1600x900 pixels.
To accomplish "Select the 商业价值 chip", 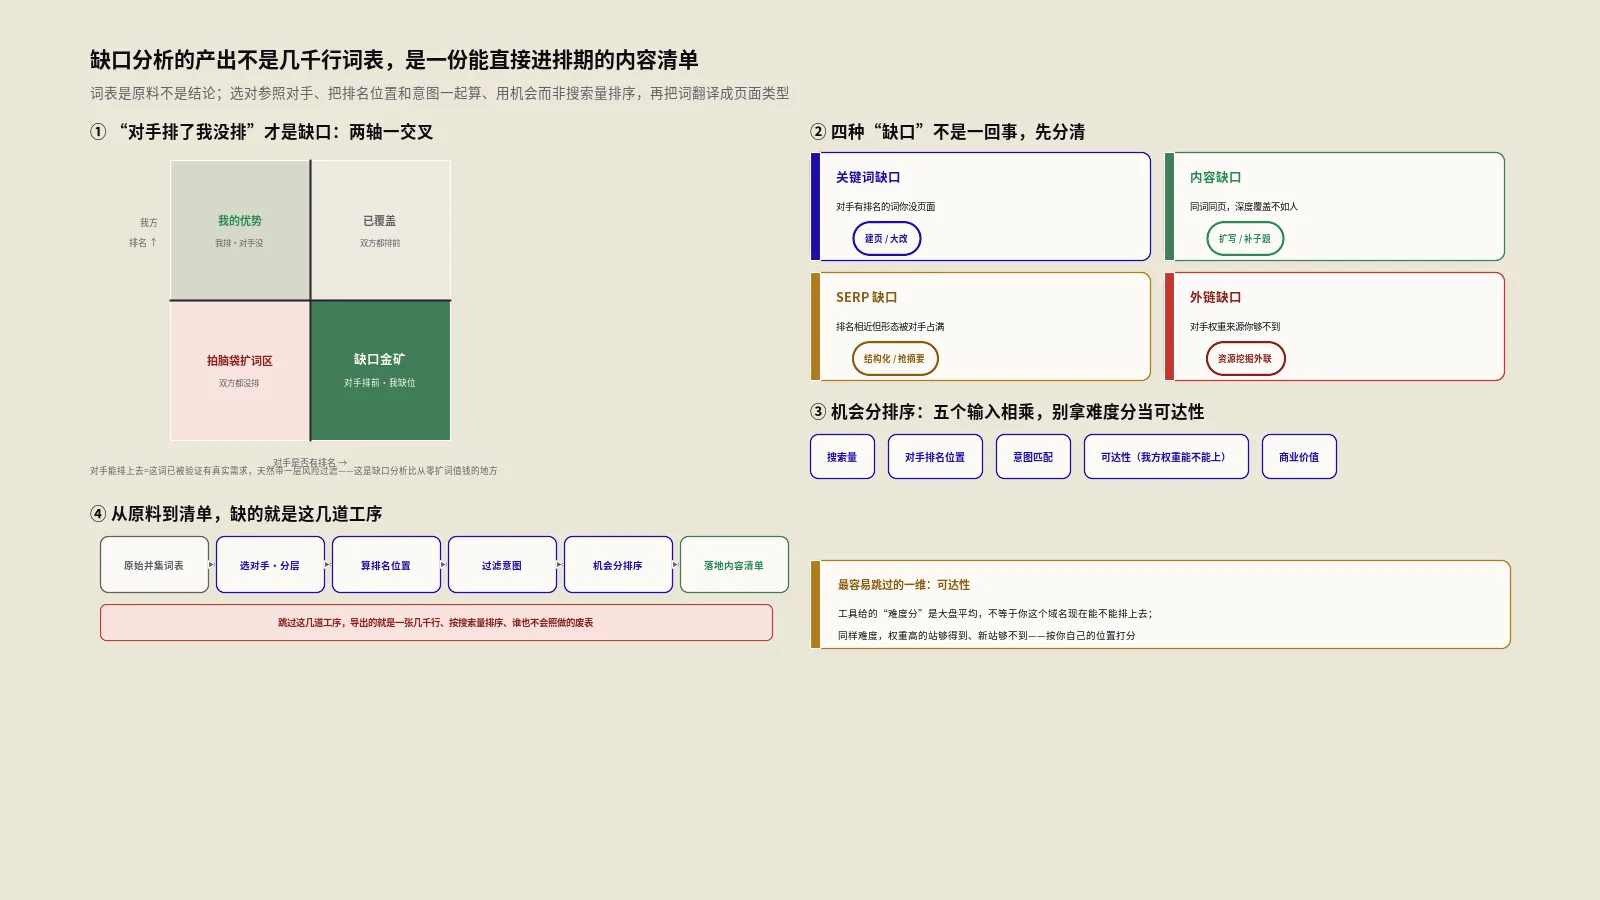I will click(x=1299, y=457).
